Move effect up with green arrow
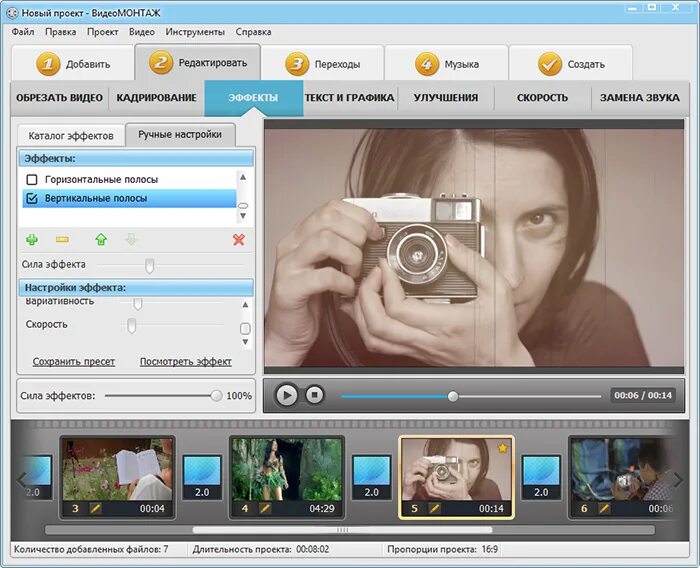This screenshot has height=568, width=700. (101, 240)
